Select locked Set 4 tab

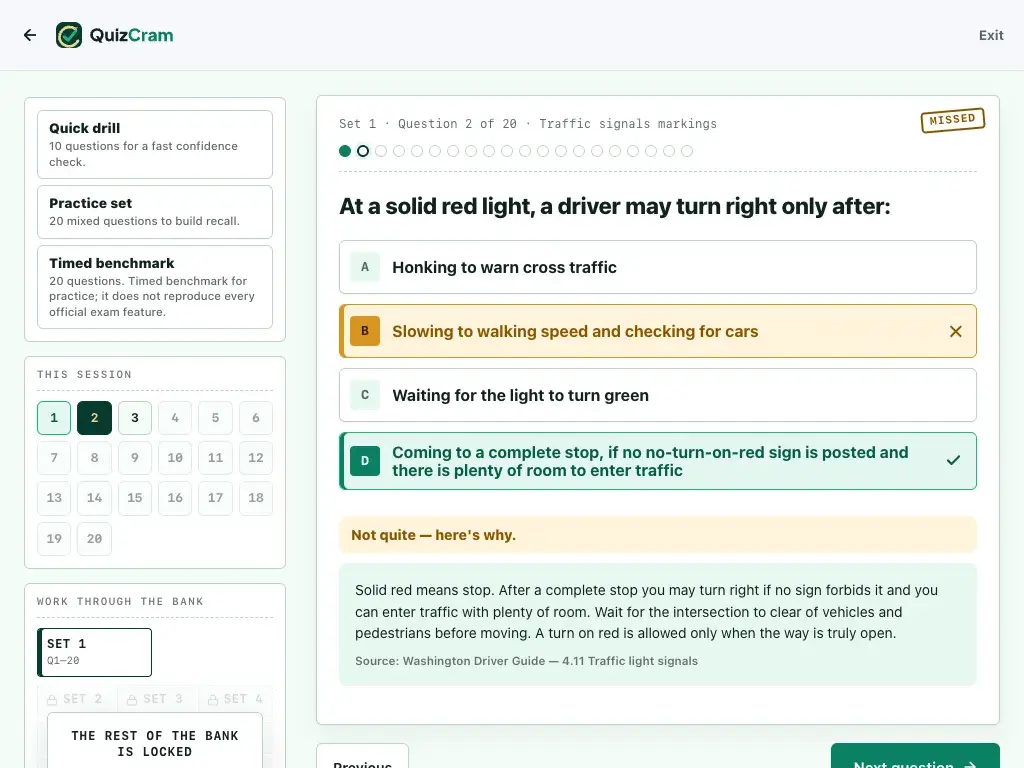click(x=236, y=699)
